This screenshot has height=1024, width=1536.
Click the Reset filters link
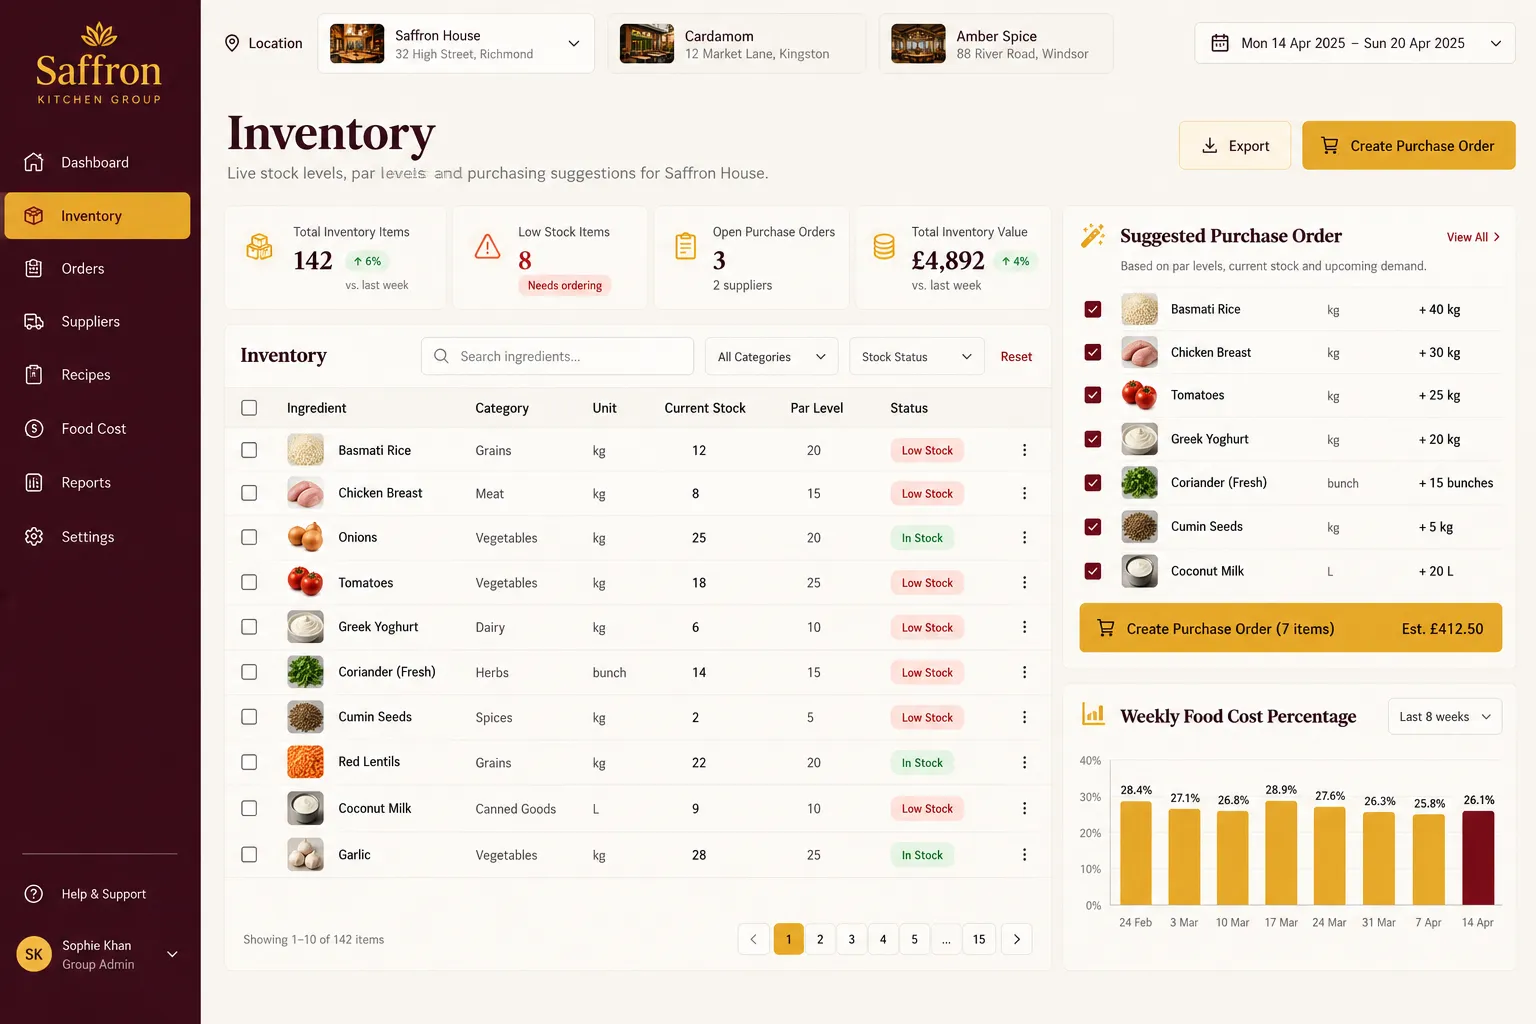tap(1016, 356)
